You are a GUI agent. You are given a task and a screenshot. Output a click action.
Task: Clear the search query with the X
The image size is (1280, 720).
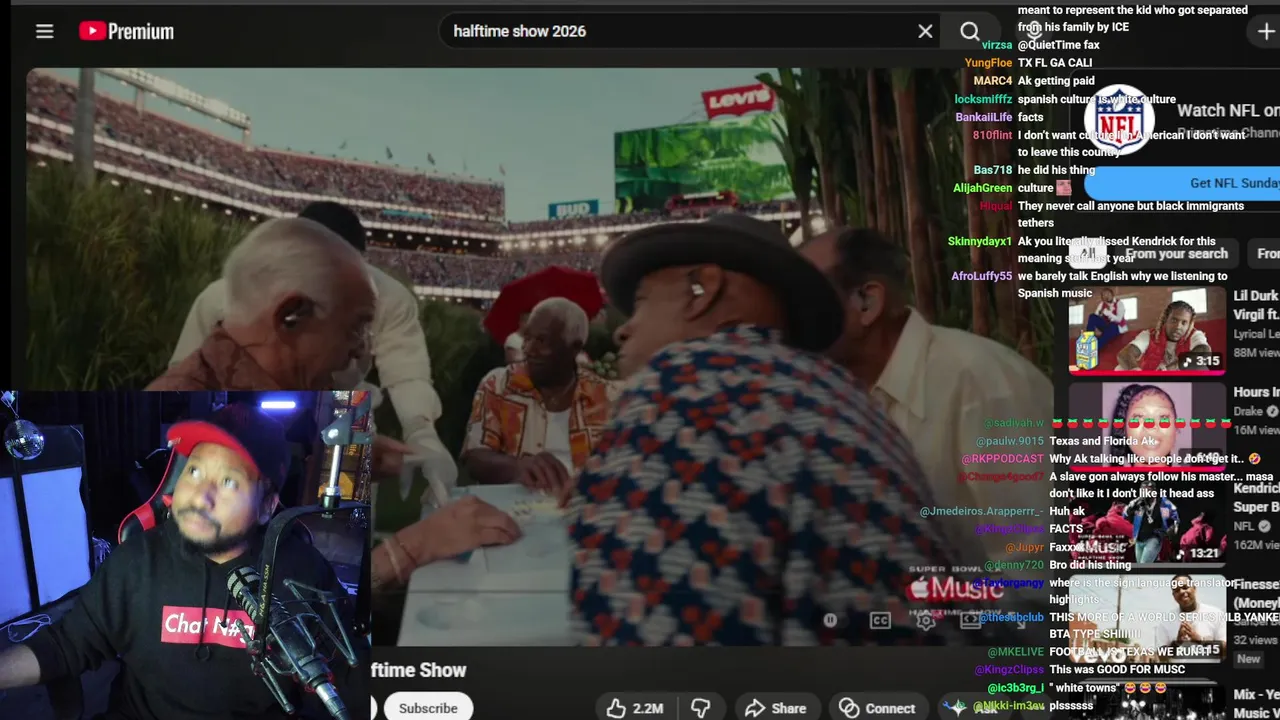925,31
